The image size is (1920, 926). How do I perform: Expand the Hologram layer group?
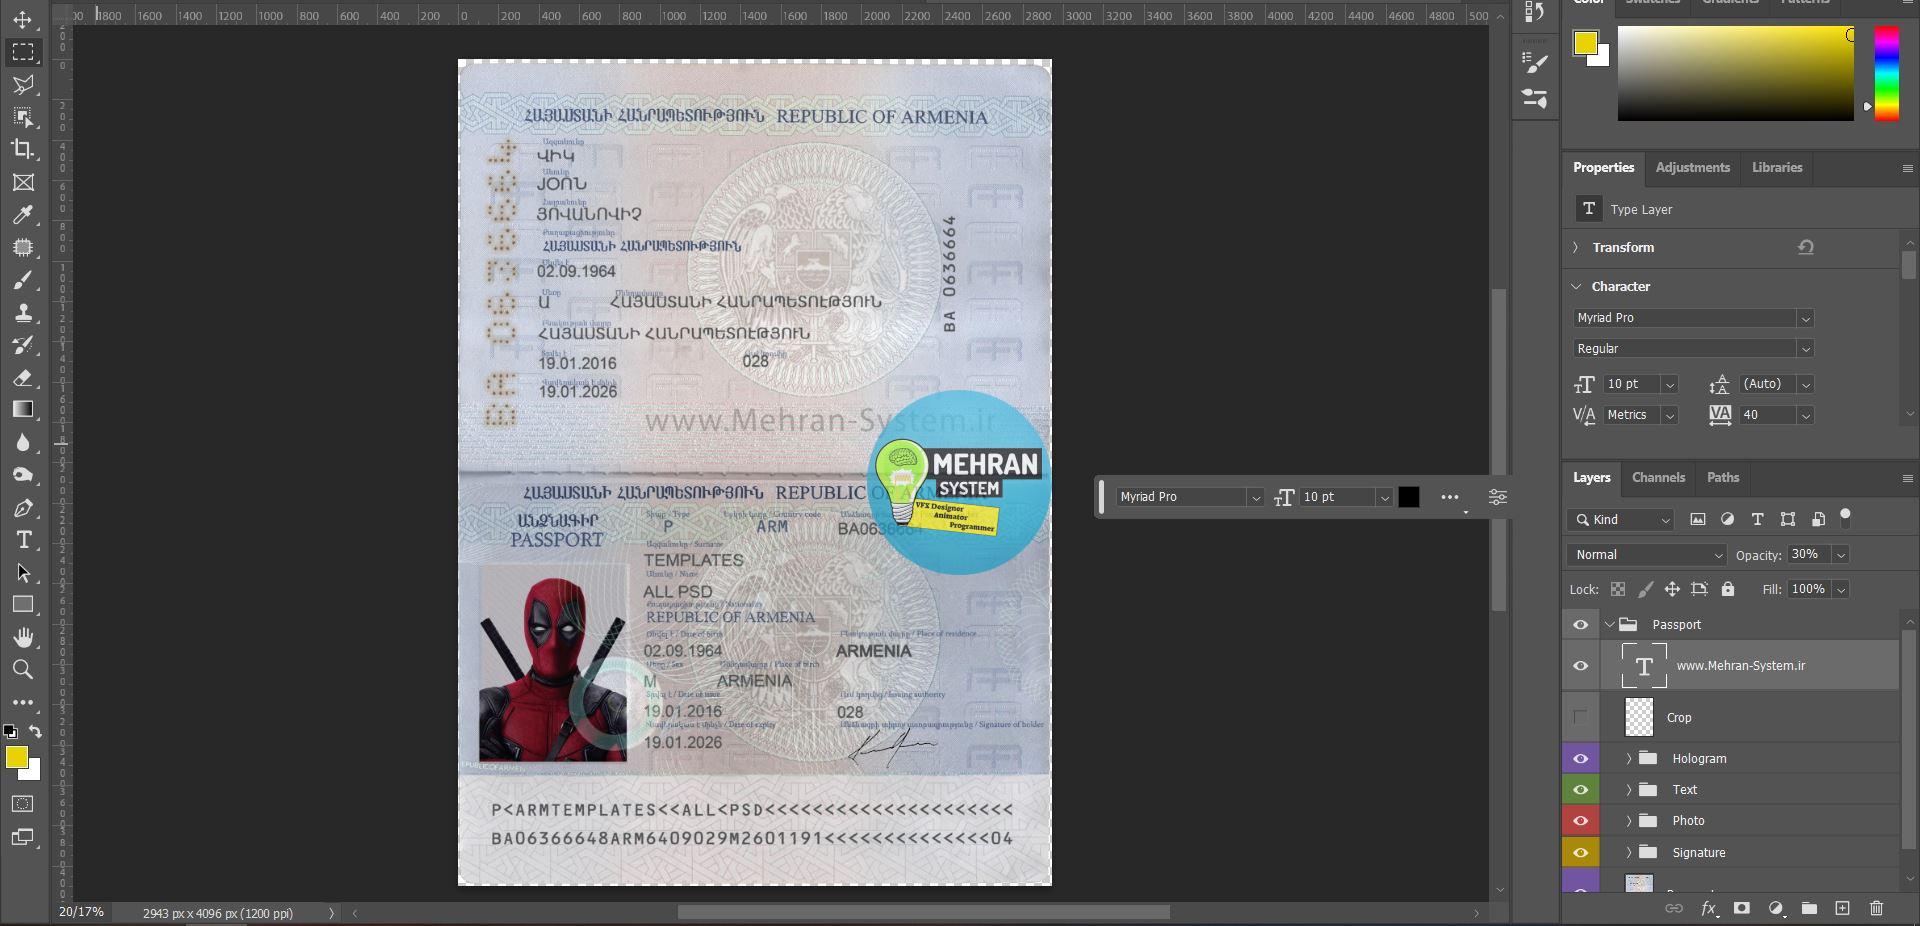point(1628,759)
